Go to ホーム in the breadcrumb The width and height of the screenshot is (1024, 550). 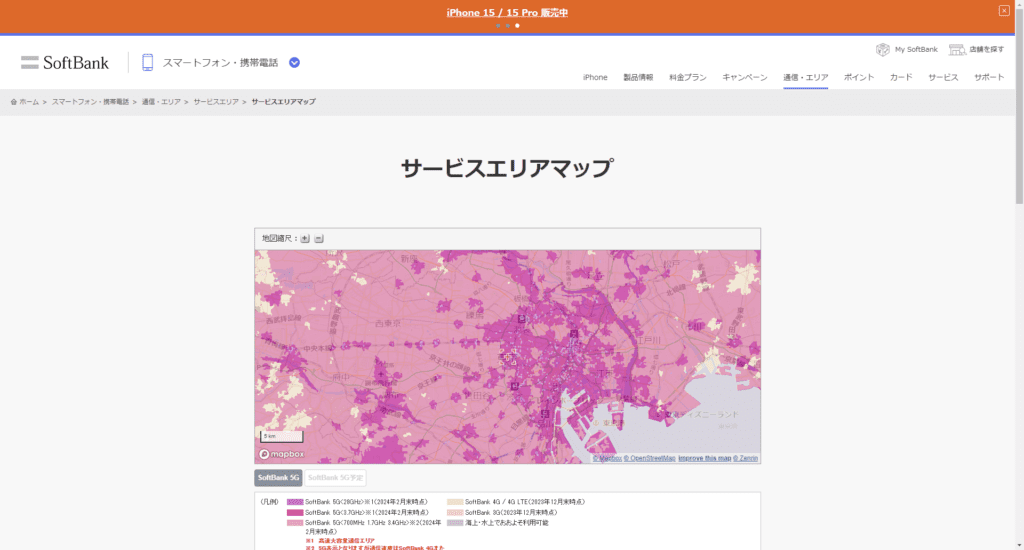29,102
